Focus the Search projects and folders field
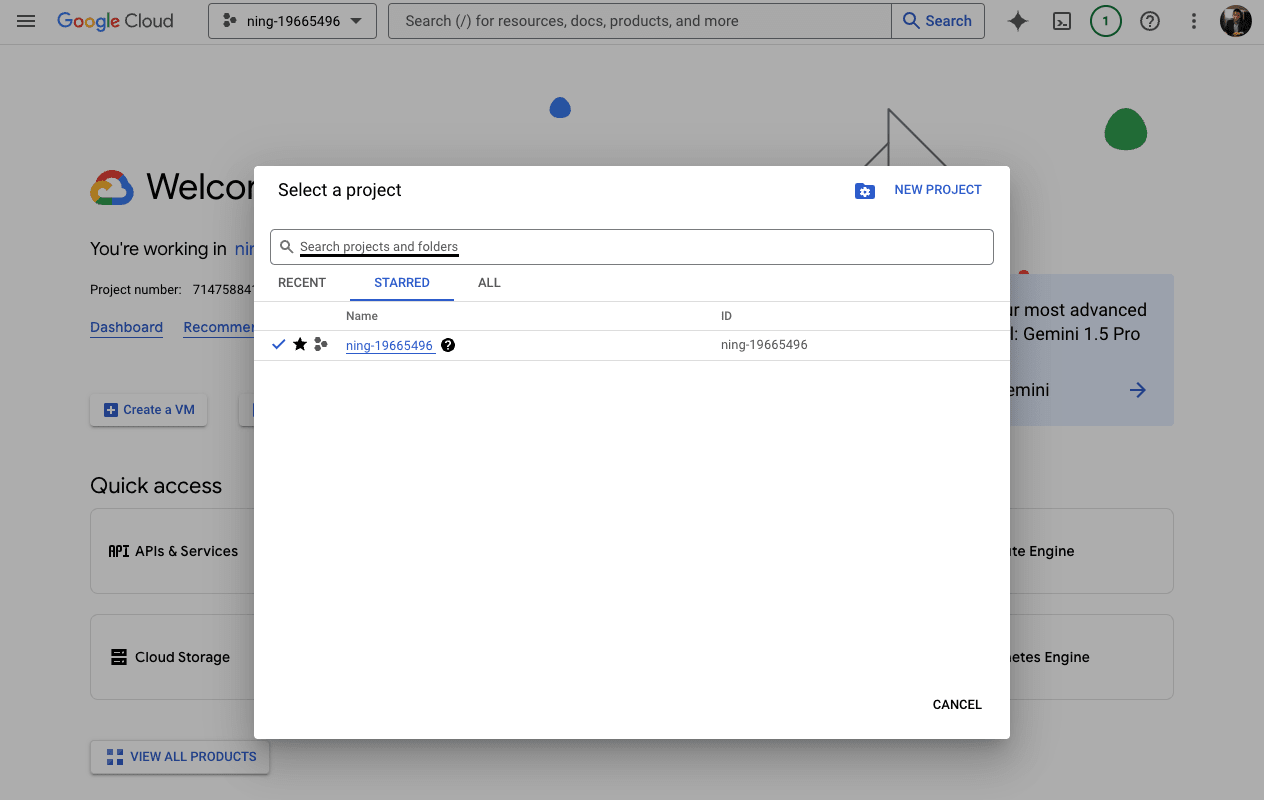Screen dimensions: 1264x800 [632, 247]
